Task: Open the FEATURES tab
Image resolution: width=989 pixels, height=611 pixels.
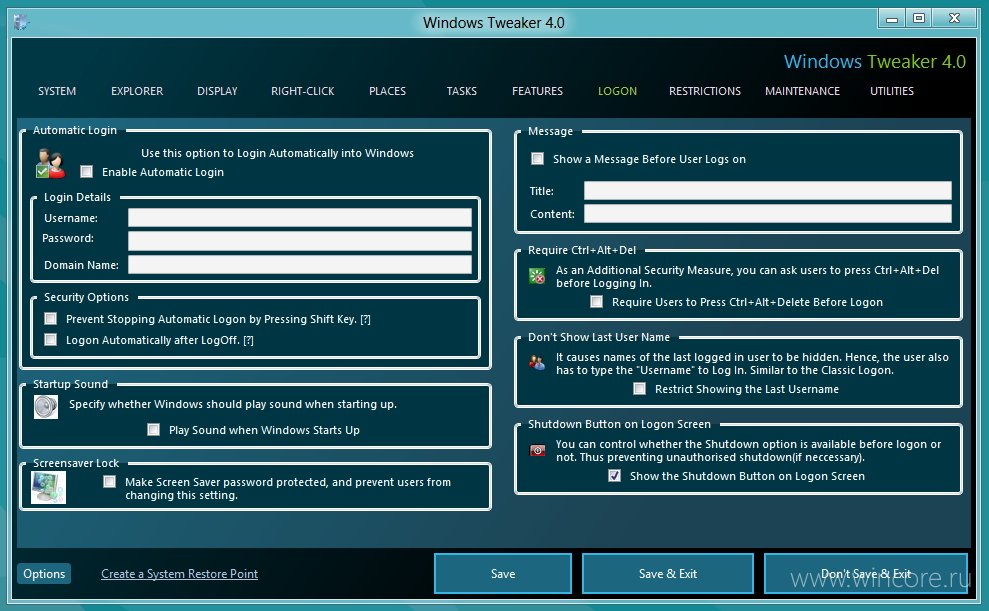Action: click(537, 91)
